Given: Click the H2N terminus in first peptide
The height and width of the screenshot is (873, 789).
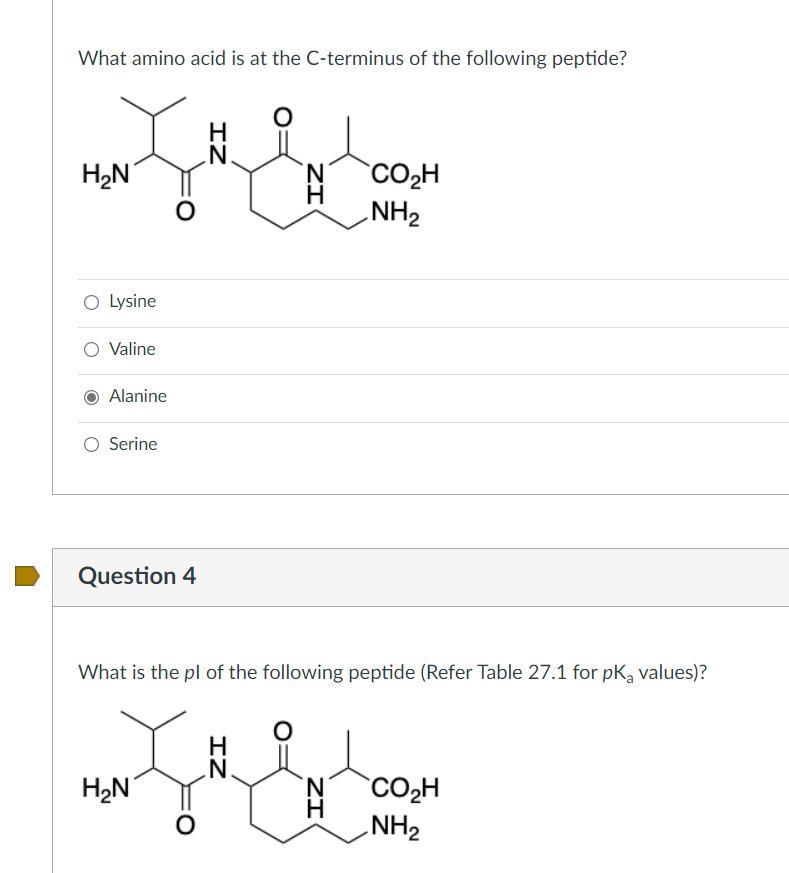Looking at the screenshot, I should pos(104,175).
